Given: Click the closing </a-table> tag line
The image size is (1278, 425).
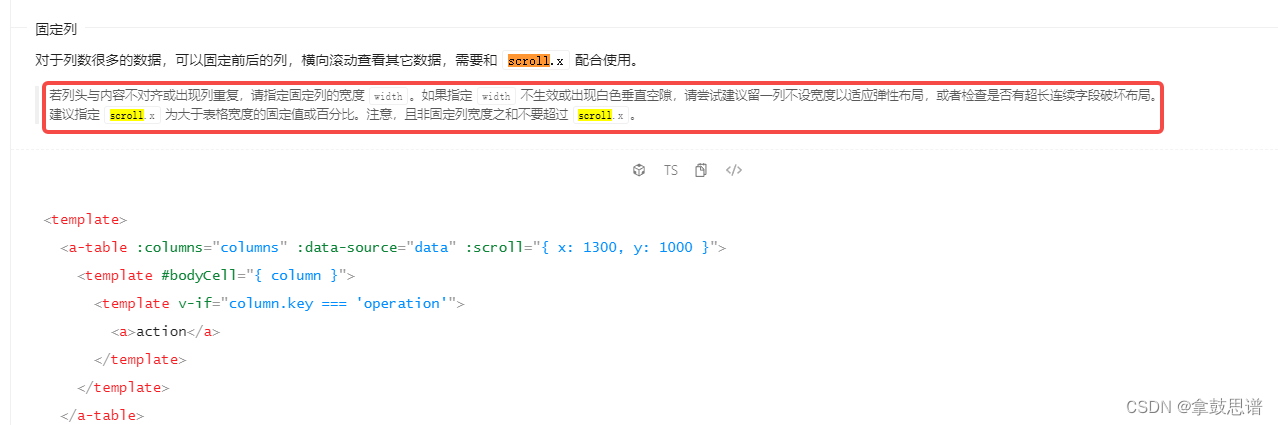Looking at the screenshot, I should click(102, 415).
